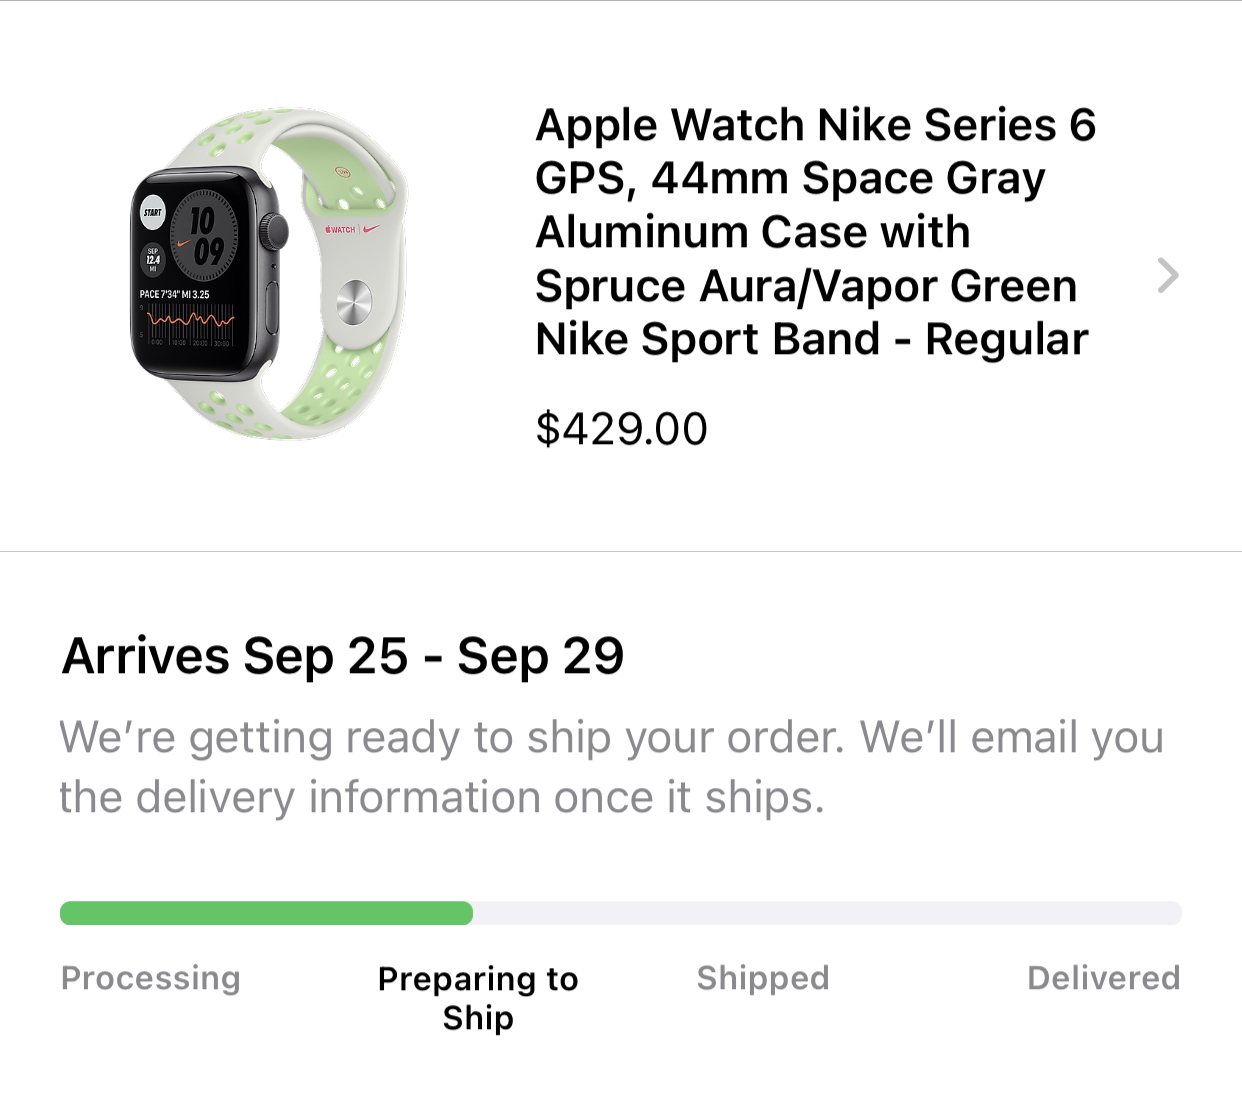Click the silver band pin clasp
This screenshot has width=1242, height=1094.
(x=352, y=302)
